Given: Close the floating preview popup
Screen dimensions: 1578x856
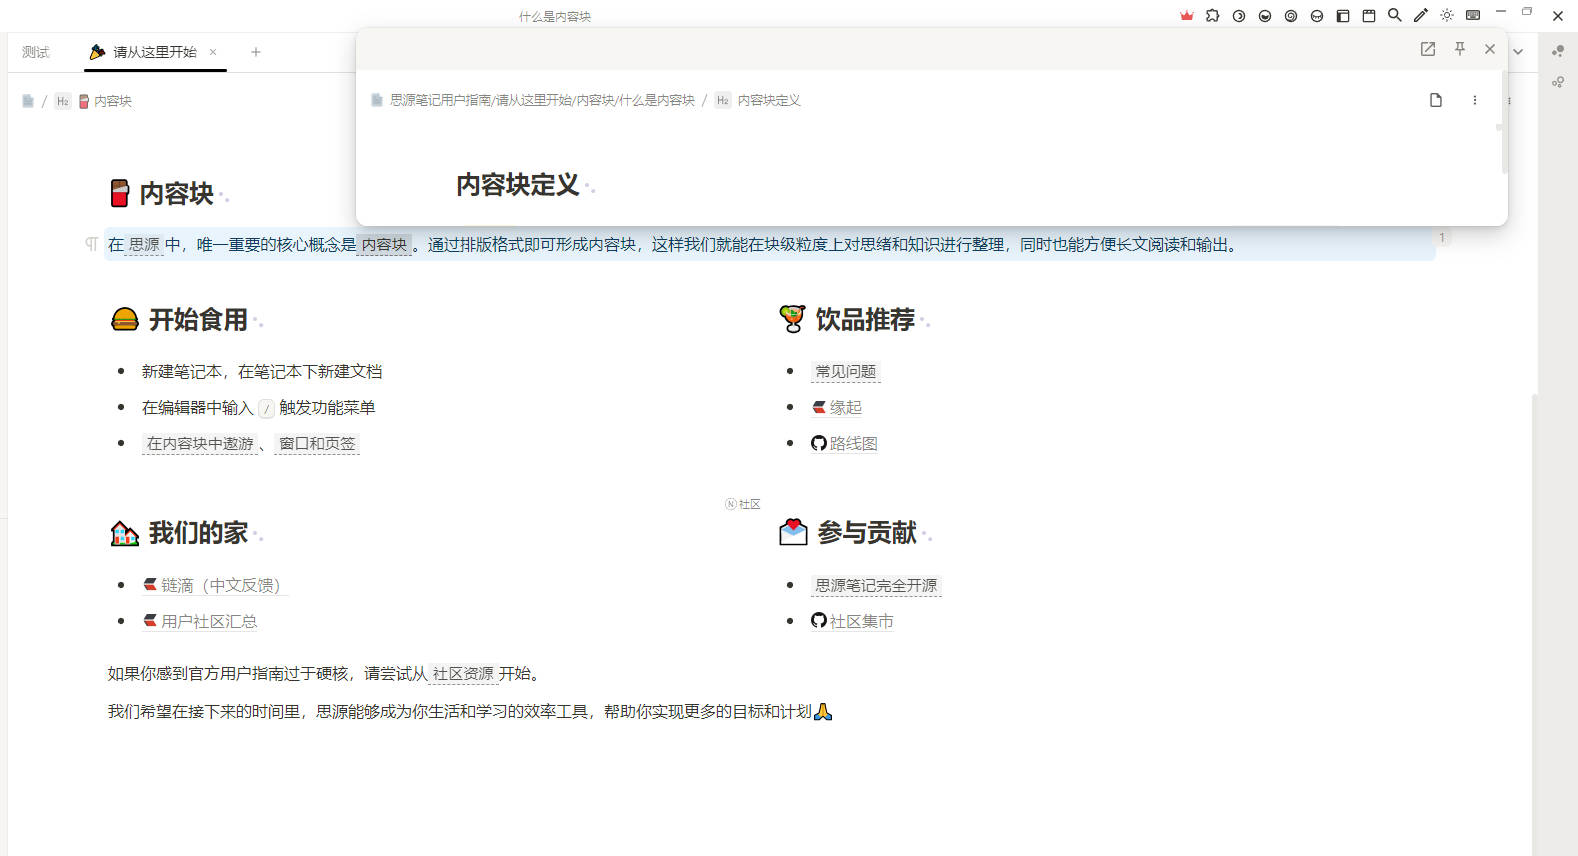Looking at the screenshot, I should 1490,49.
